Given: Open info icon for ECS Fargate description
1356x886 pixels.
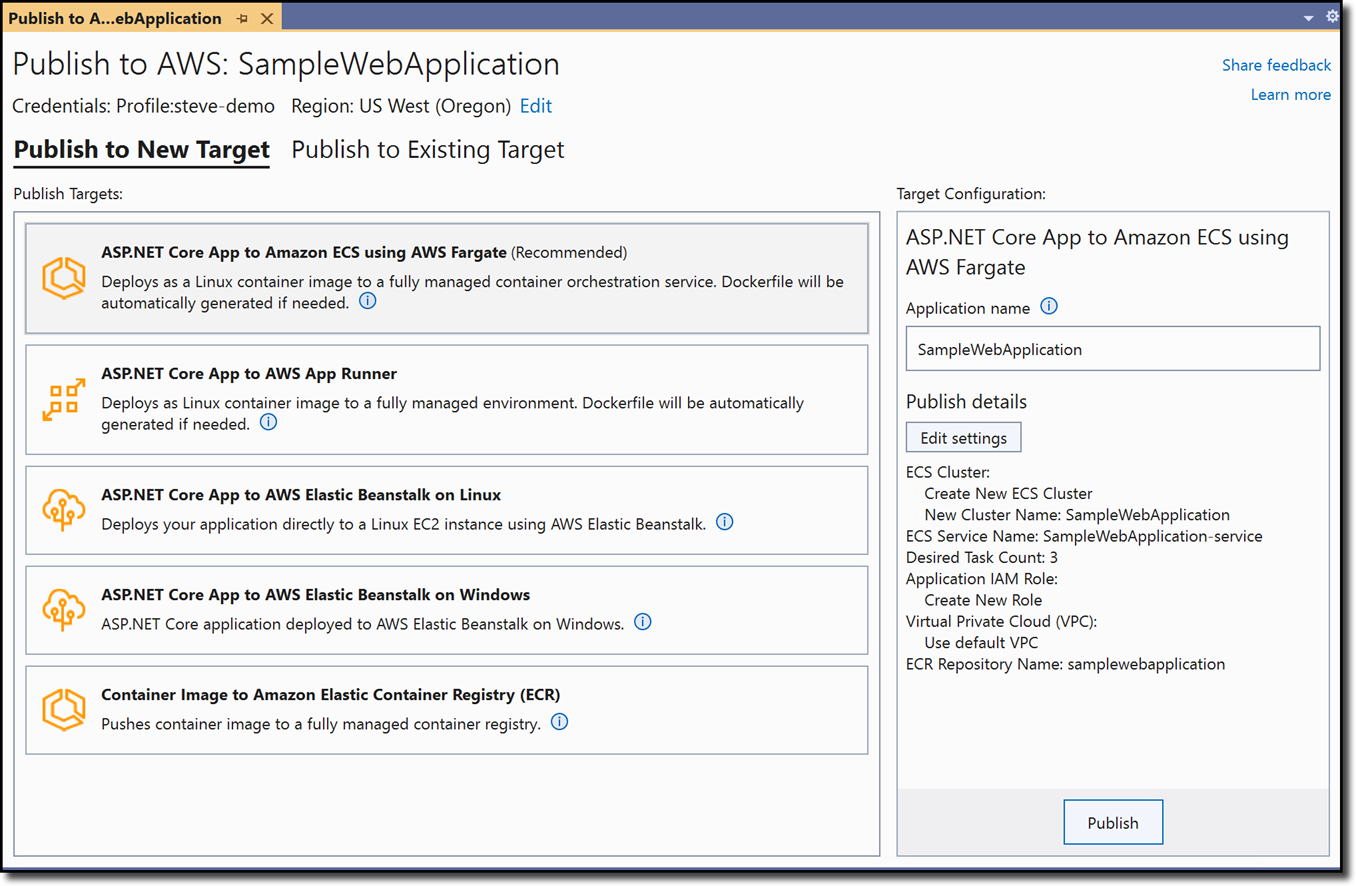Looking at the screenshot, I should pos(367,301).
